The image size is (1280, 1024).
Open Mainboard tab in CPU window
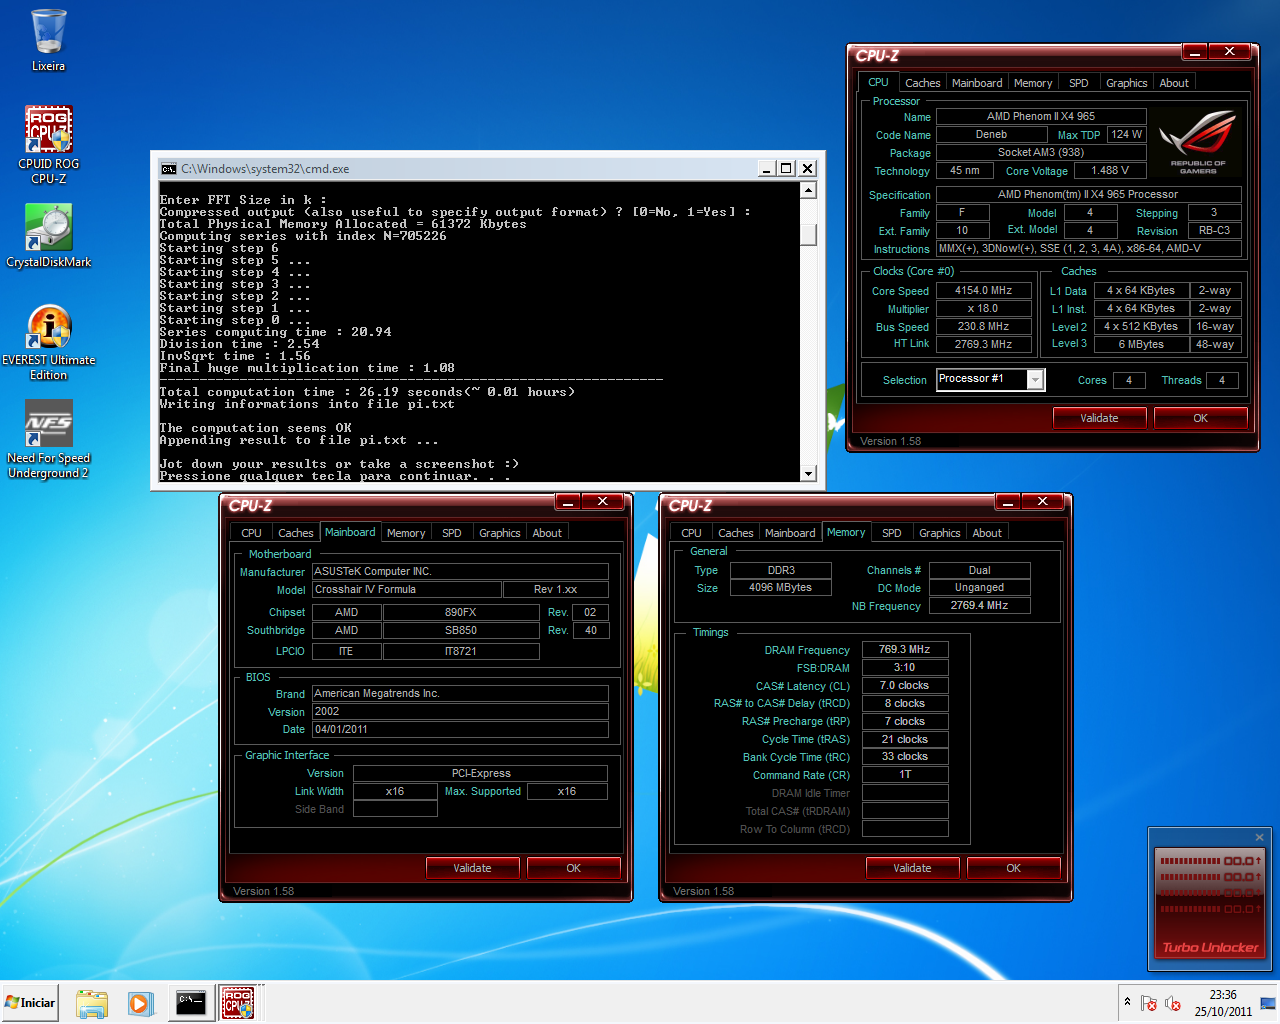click(977, 83)
